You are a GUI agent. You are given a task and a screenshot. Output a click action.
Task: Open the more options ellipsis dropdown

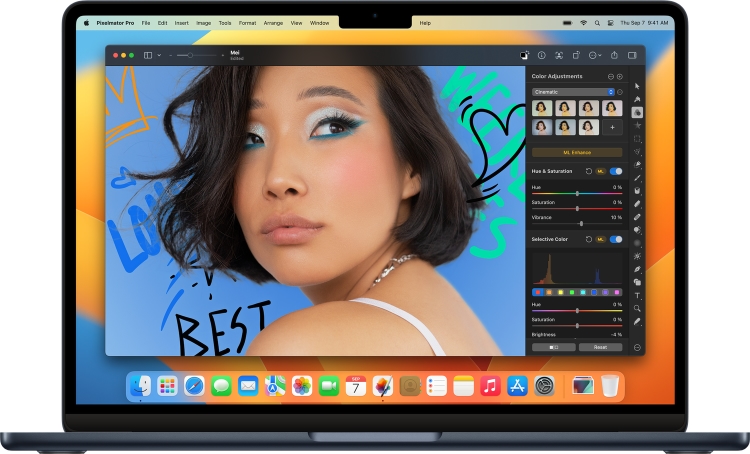[596, 55]
